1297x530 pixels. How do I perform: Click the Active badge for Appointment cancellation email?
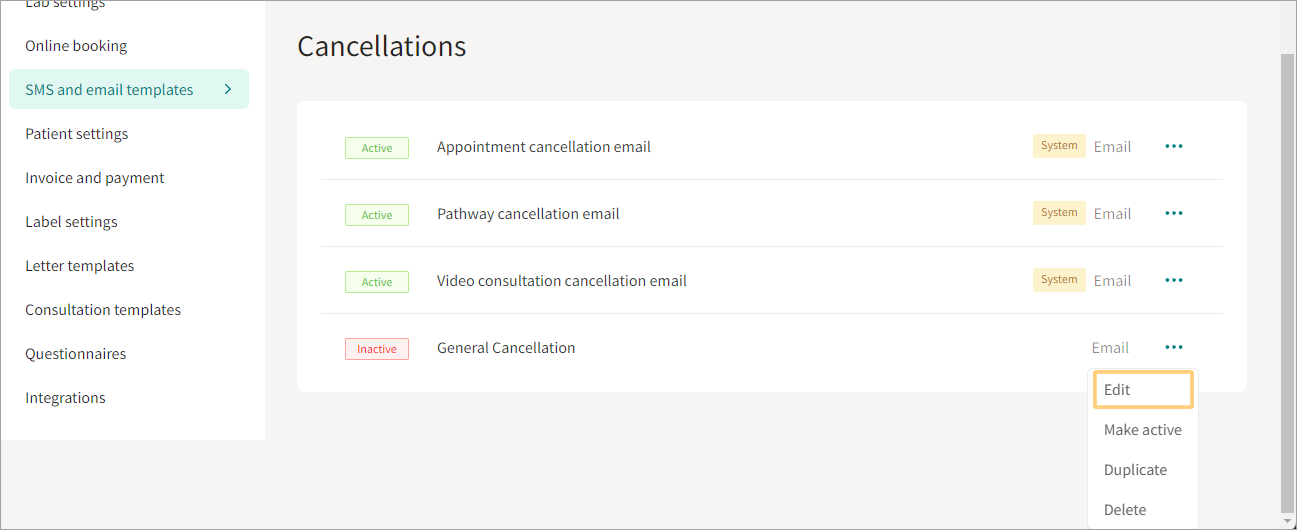click(x=377, y=148)
